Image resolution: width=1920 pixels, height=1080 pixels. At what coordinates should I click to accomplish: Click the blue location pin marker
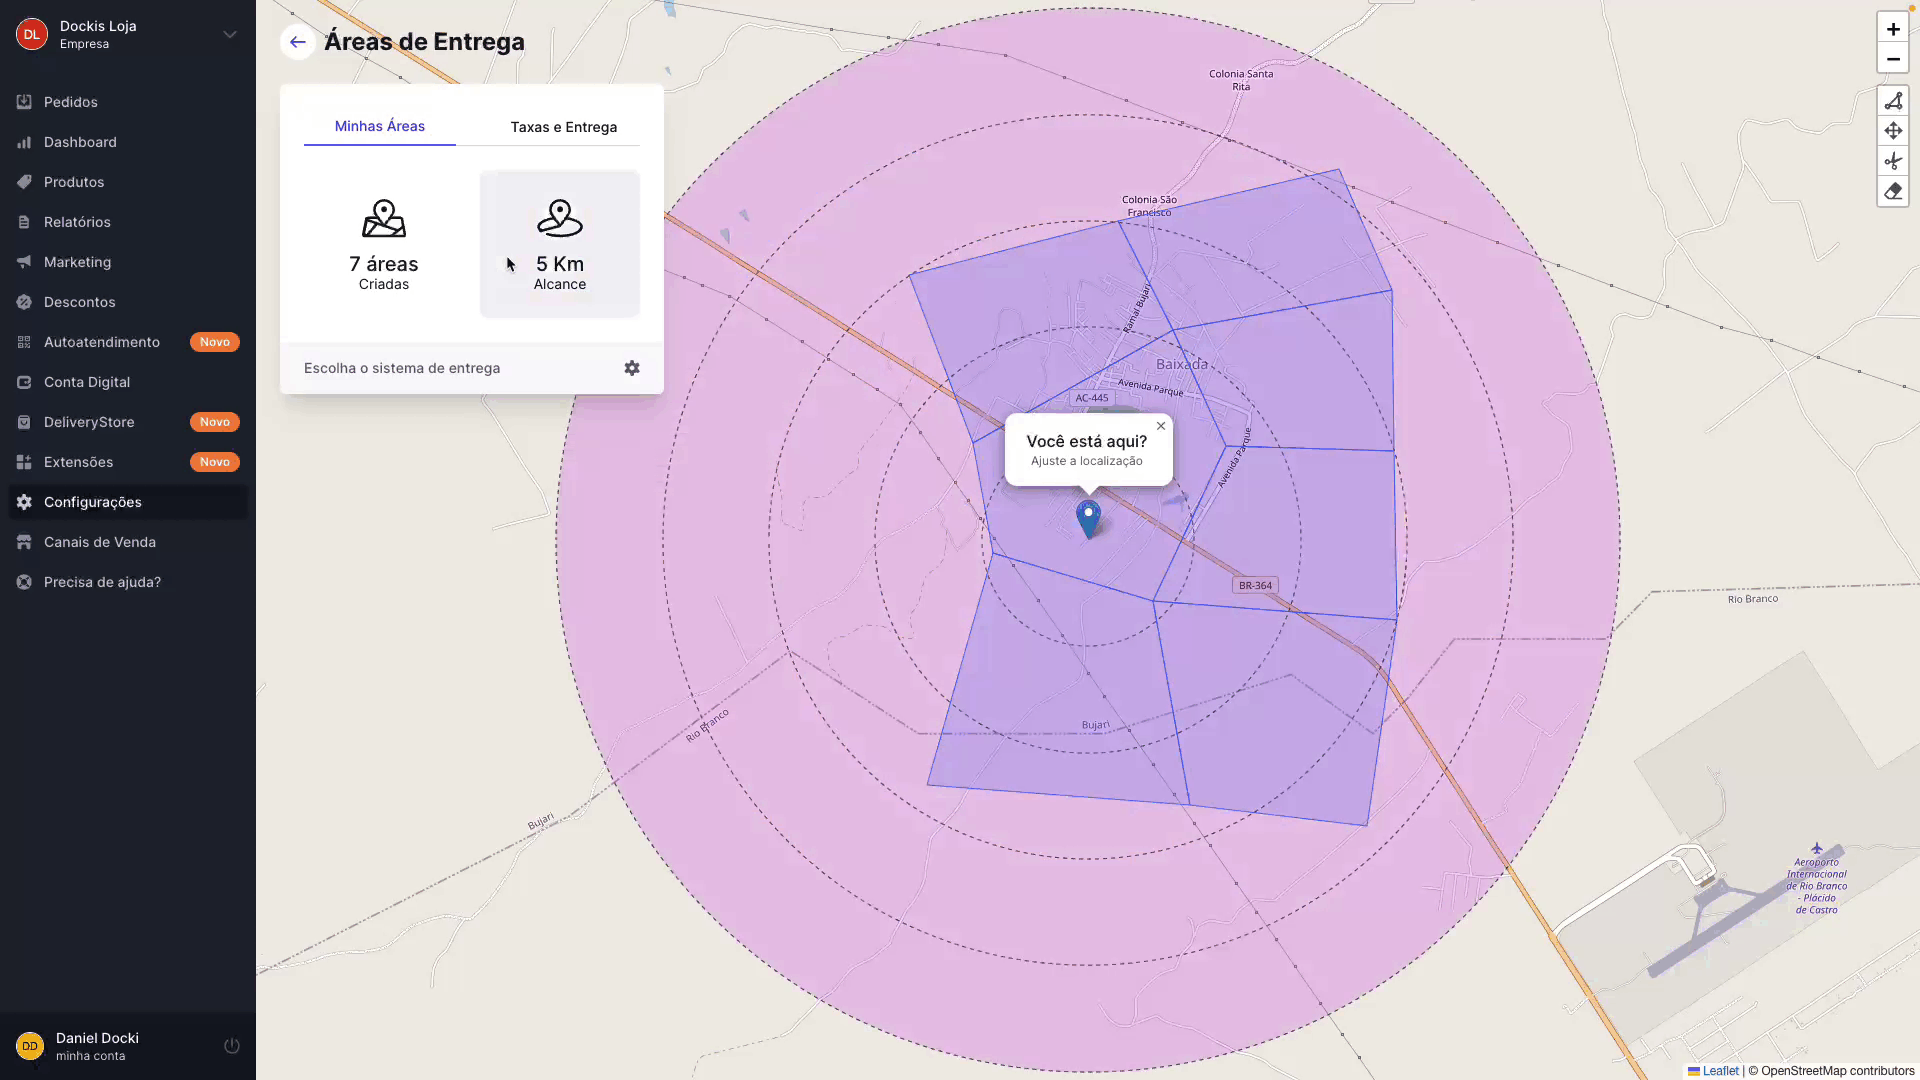pos(1088,518)
